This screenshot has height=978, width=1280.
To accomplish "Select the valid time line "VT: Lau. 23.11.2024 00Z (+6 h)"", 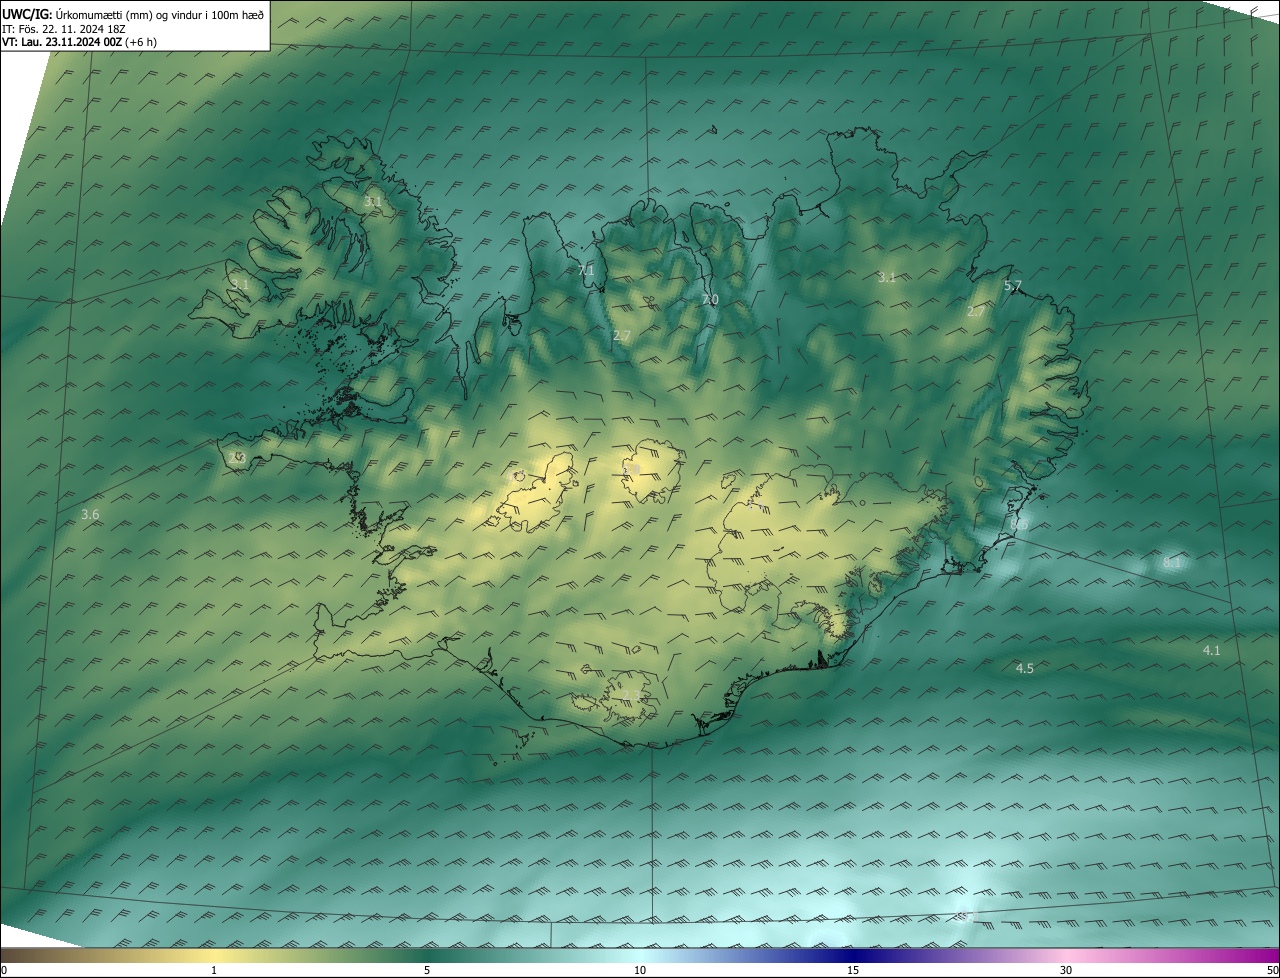I will [79, 42].
